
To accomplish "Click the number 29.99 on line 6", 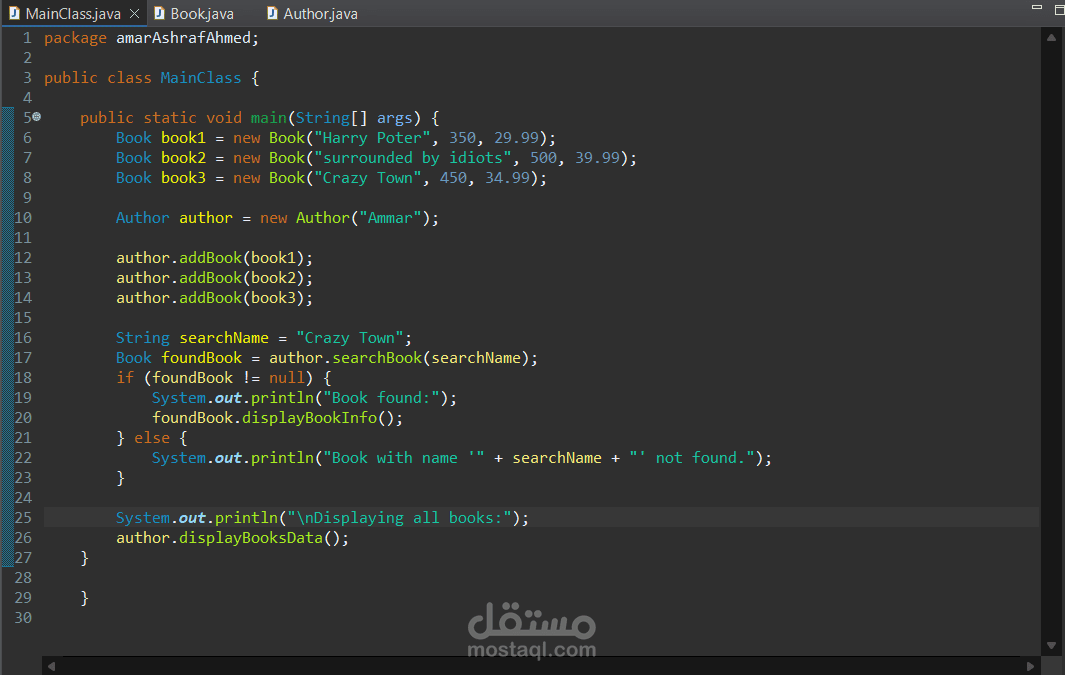I will point(516,138).
